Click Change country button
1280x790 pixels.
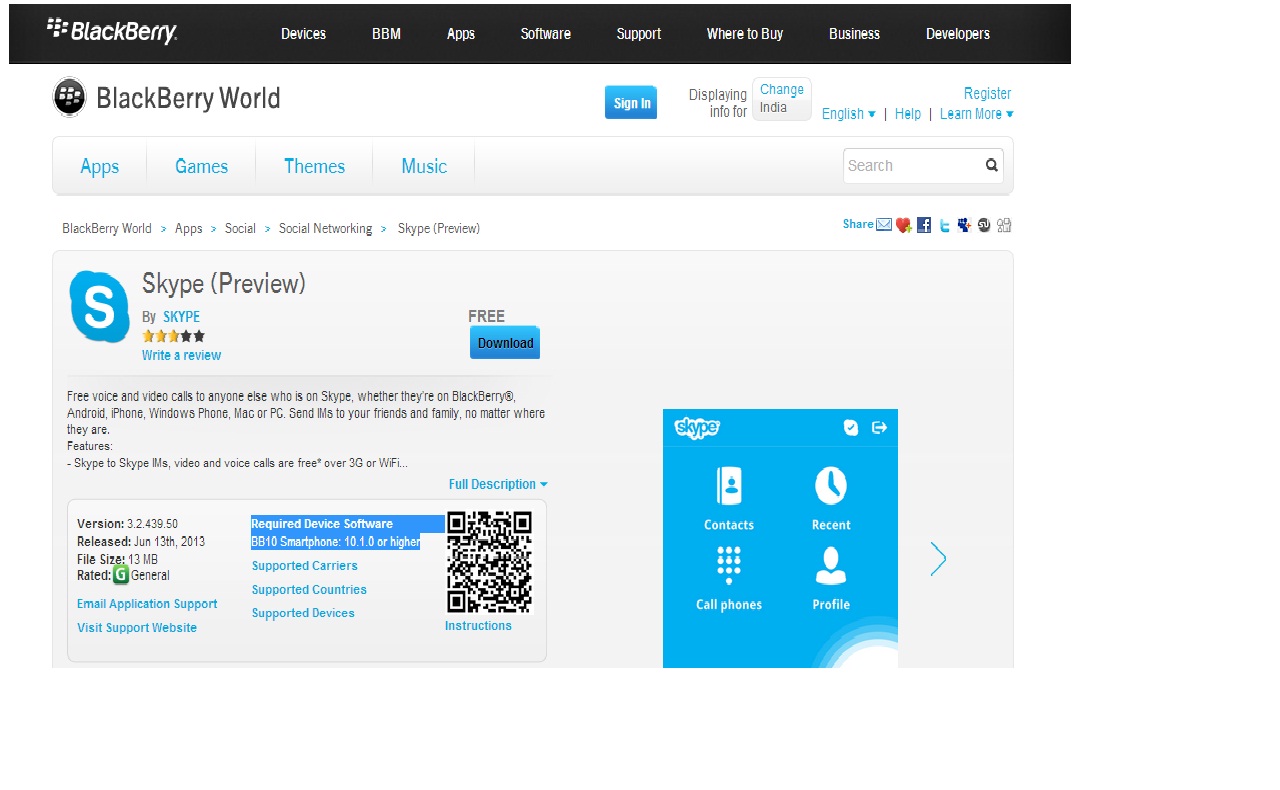pyautogui.click(x=782, y=90)
